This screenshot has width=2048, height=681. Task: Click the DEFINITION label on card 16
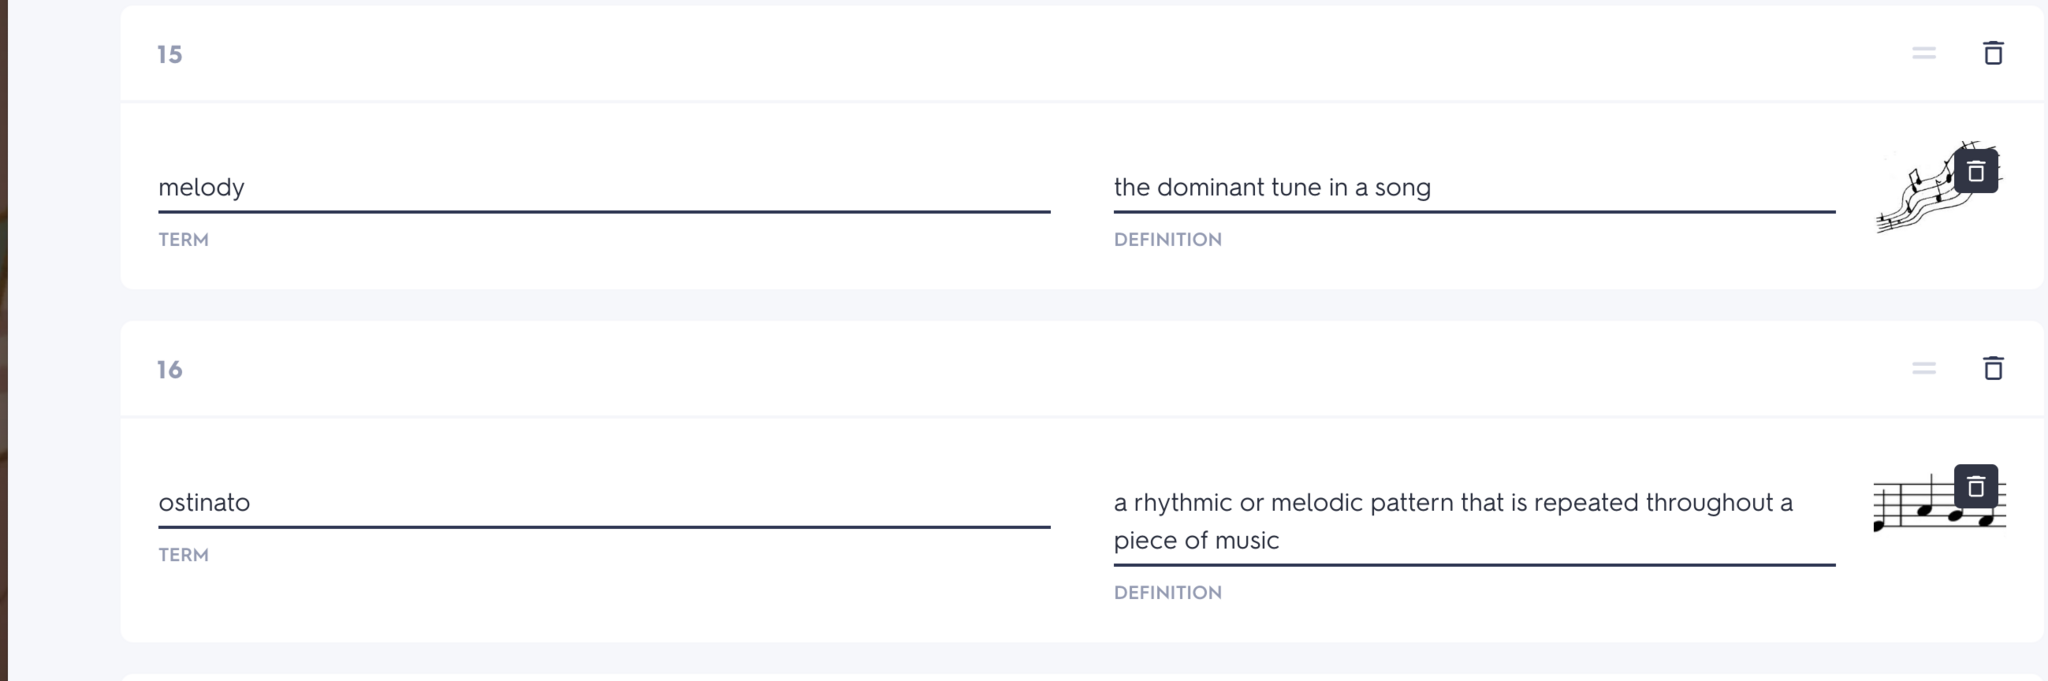(x=1167, y=593)
